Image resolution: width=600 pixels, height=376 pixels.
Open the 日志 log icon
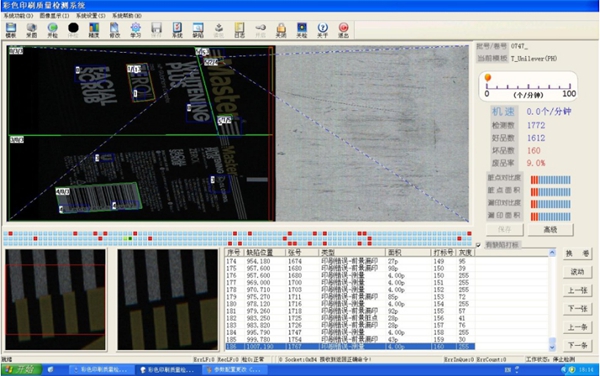pyautogui.click(x=239, y=30)
